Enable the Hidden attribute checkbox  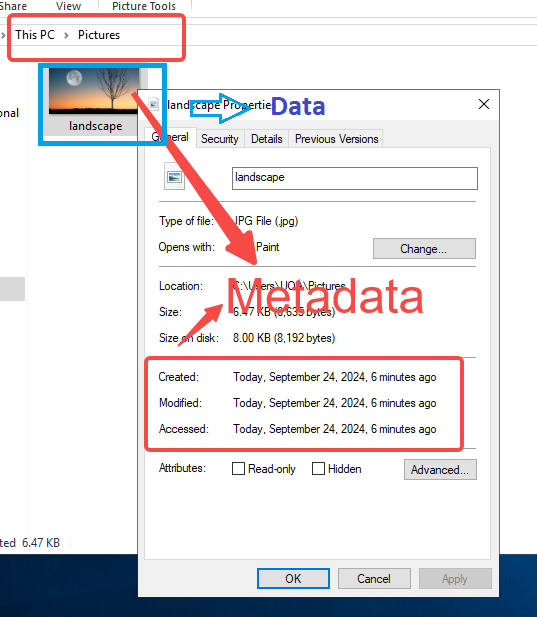pos(318,469)
